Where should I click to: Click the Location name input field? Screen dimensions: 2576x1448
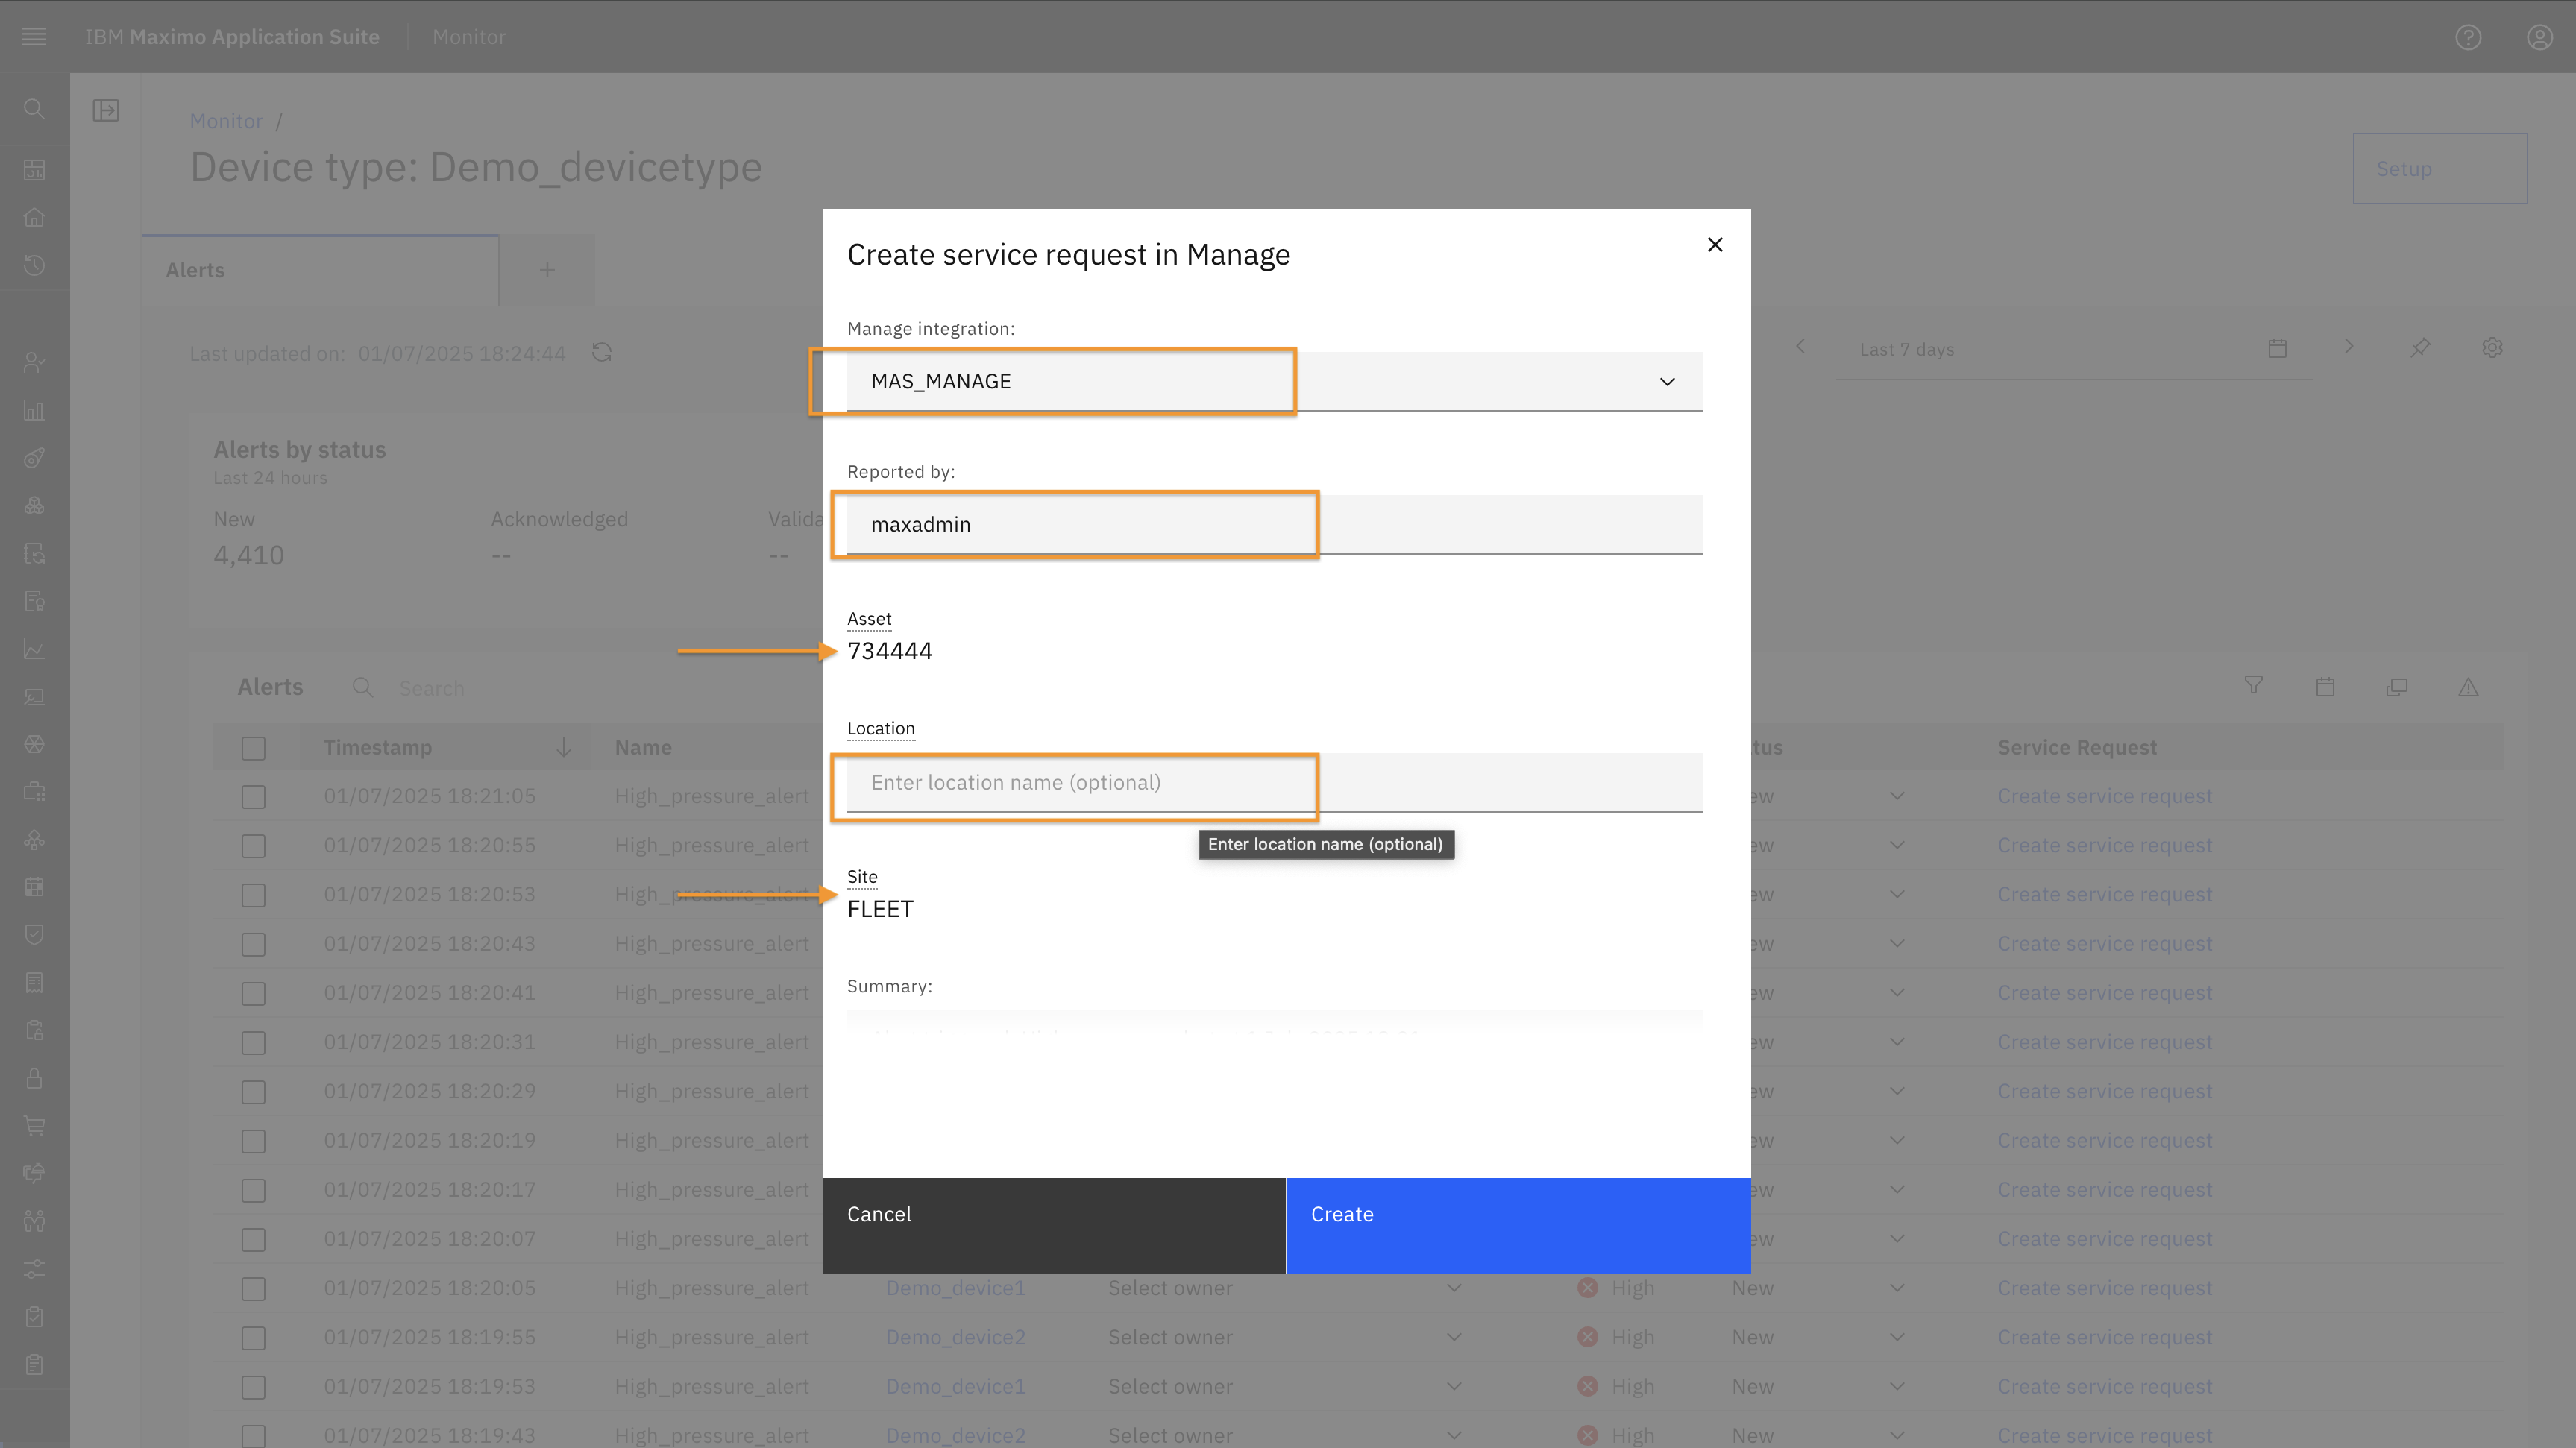pyautogui.click(x=1274, y=782)
